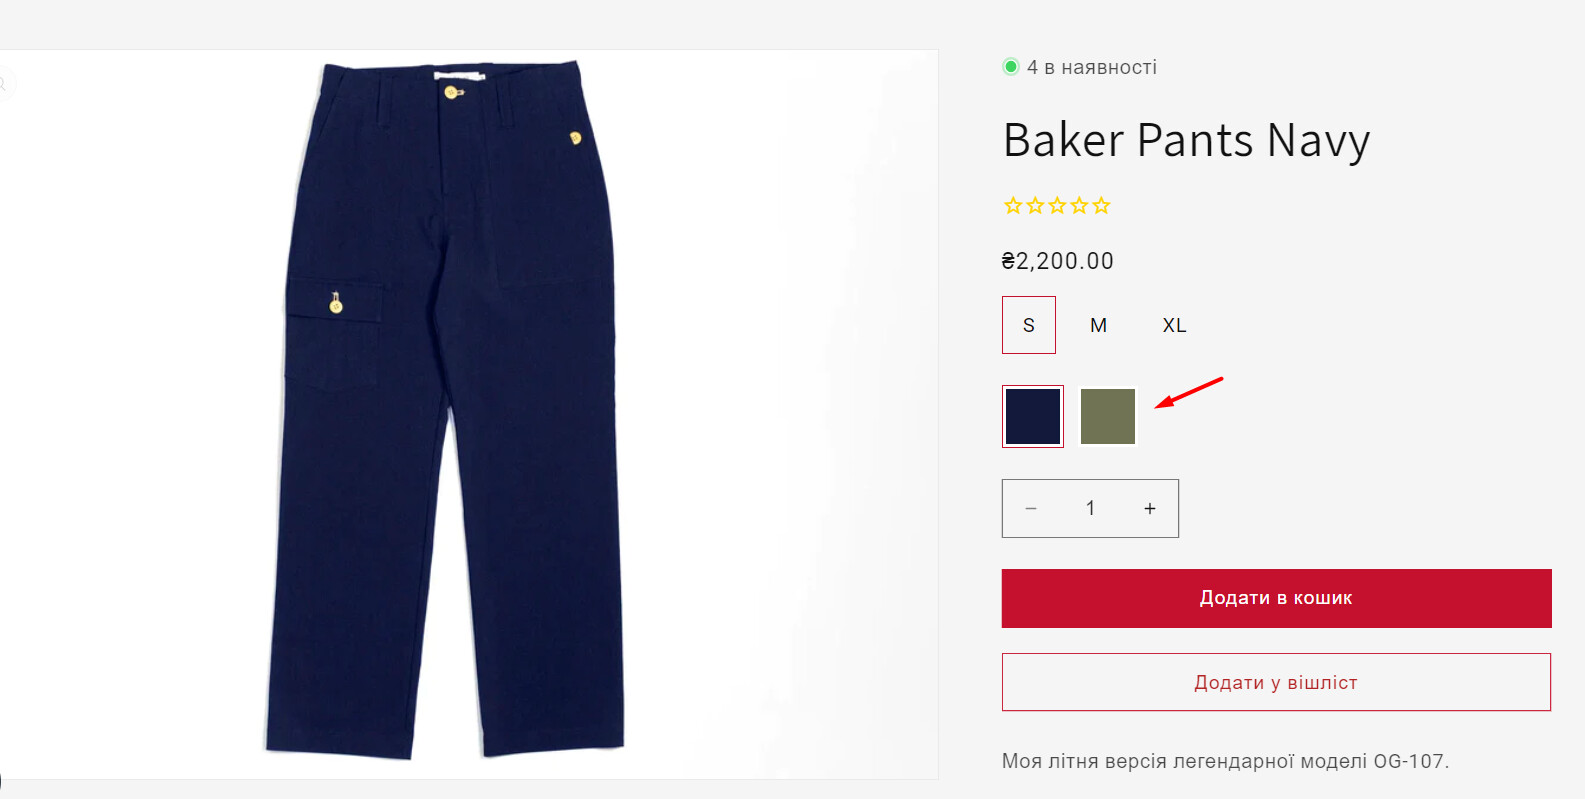Add to cart with Додати в кошик

1276,598
